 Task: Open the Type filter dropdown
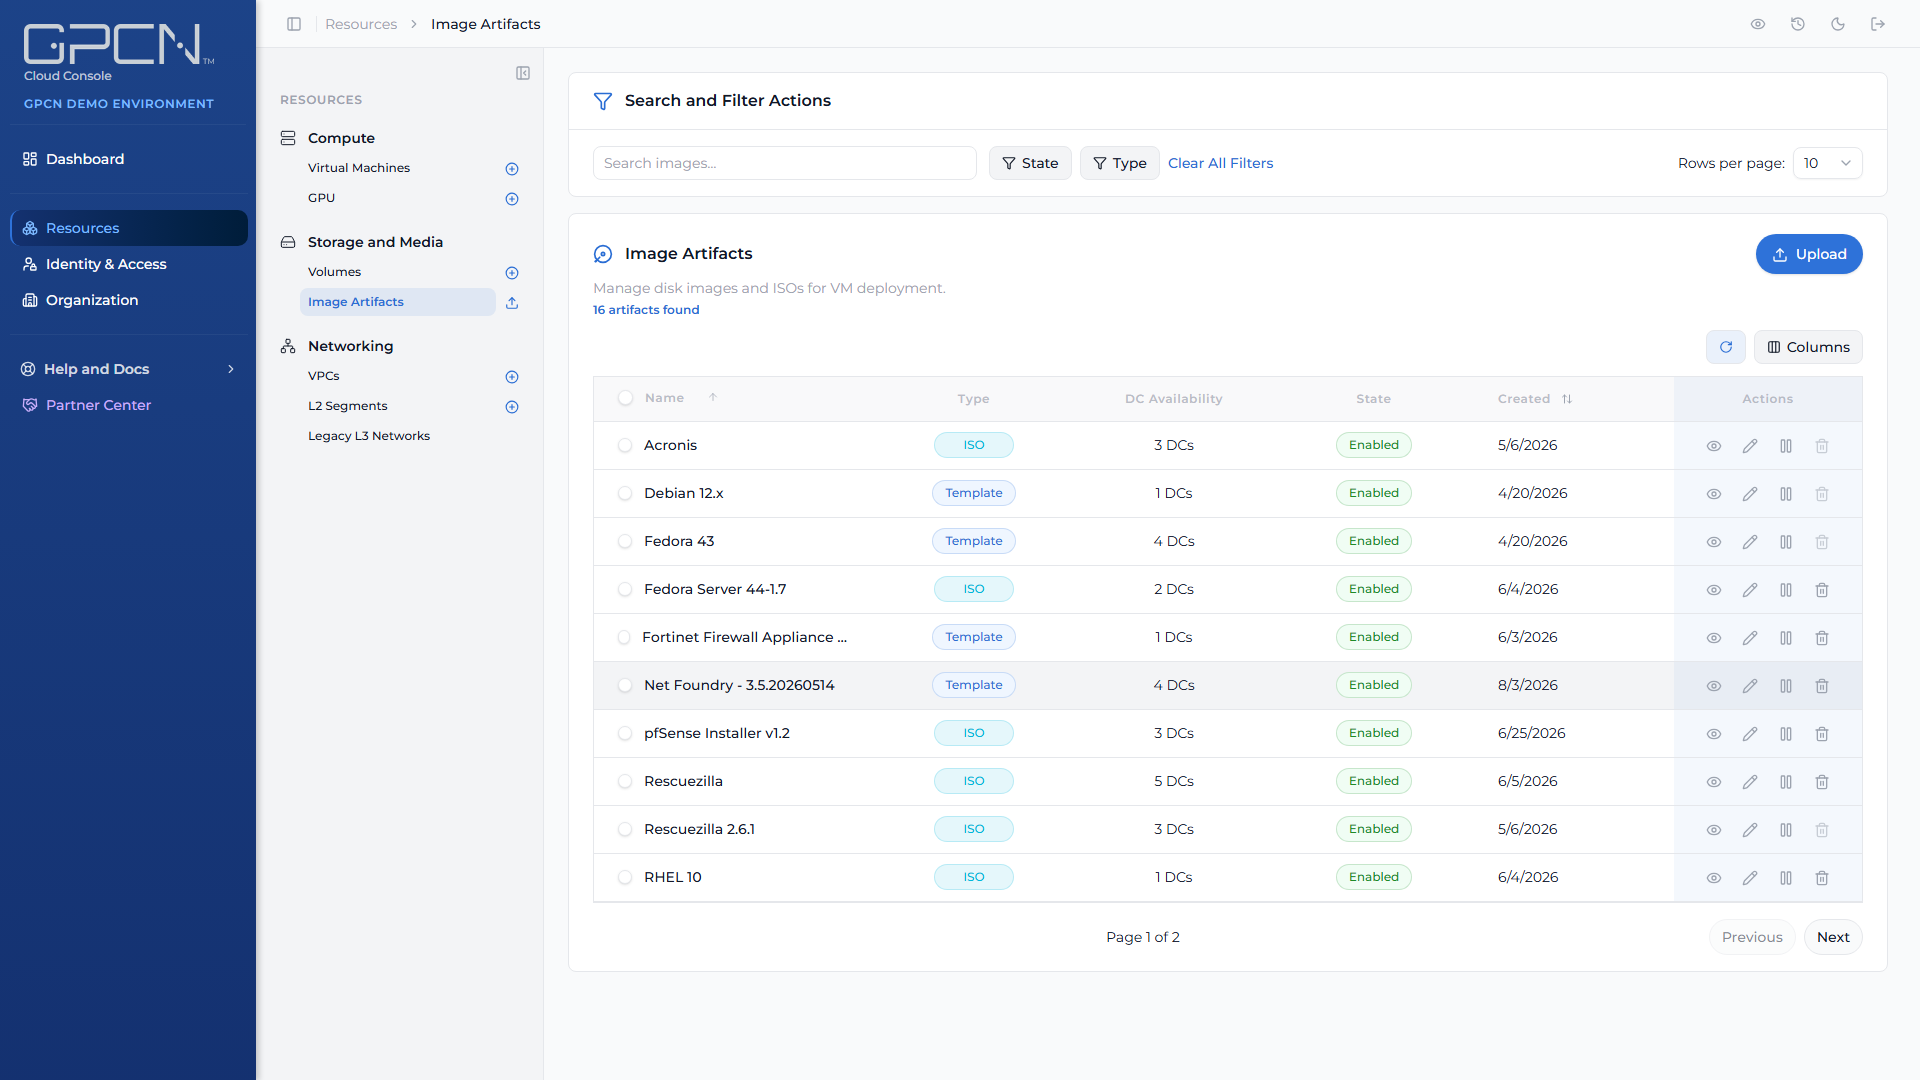click(1119, 163)
